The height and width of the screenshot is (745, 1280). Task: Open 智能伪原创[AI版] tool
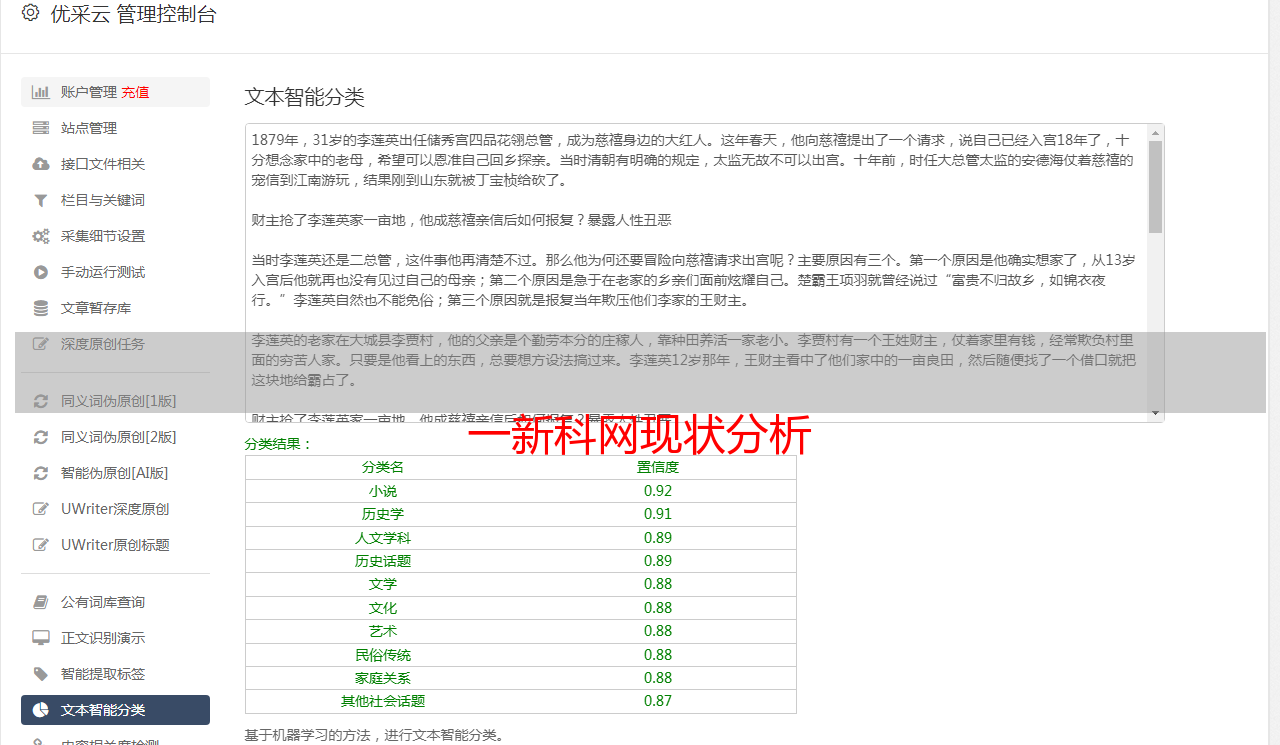(115, 473)
